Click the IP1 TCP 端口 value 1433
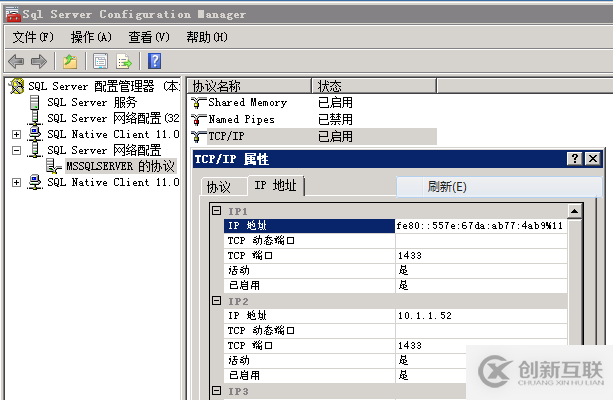The width and height of the screenshot is (613, 400). click(x=481, y=255)
